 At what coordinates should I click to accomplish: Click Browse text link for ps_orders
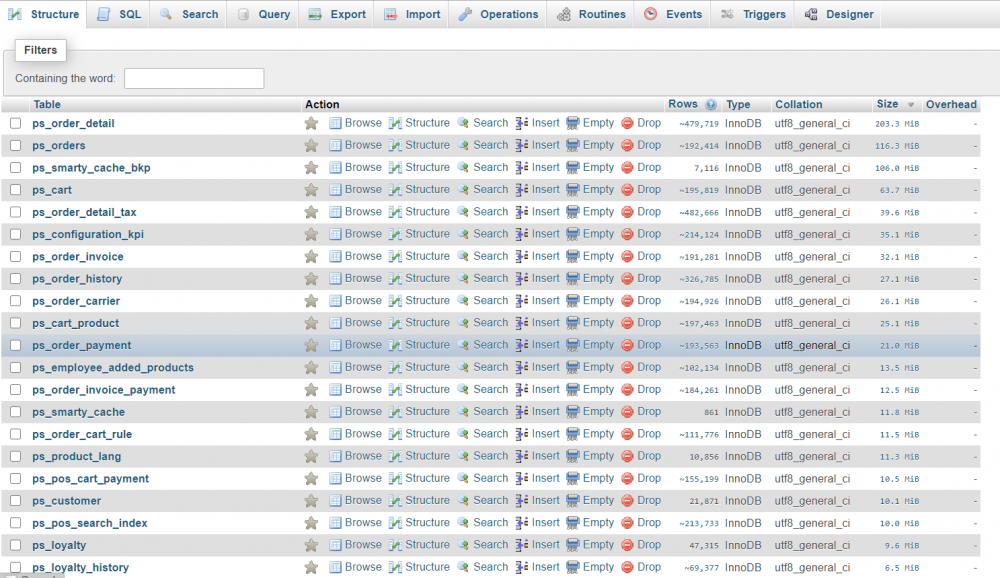(363, 145)
